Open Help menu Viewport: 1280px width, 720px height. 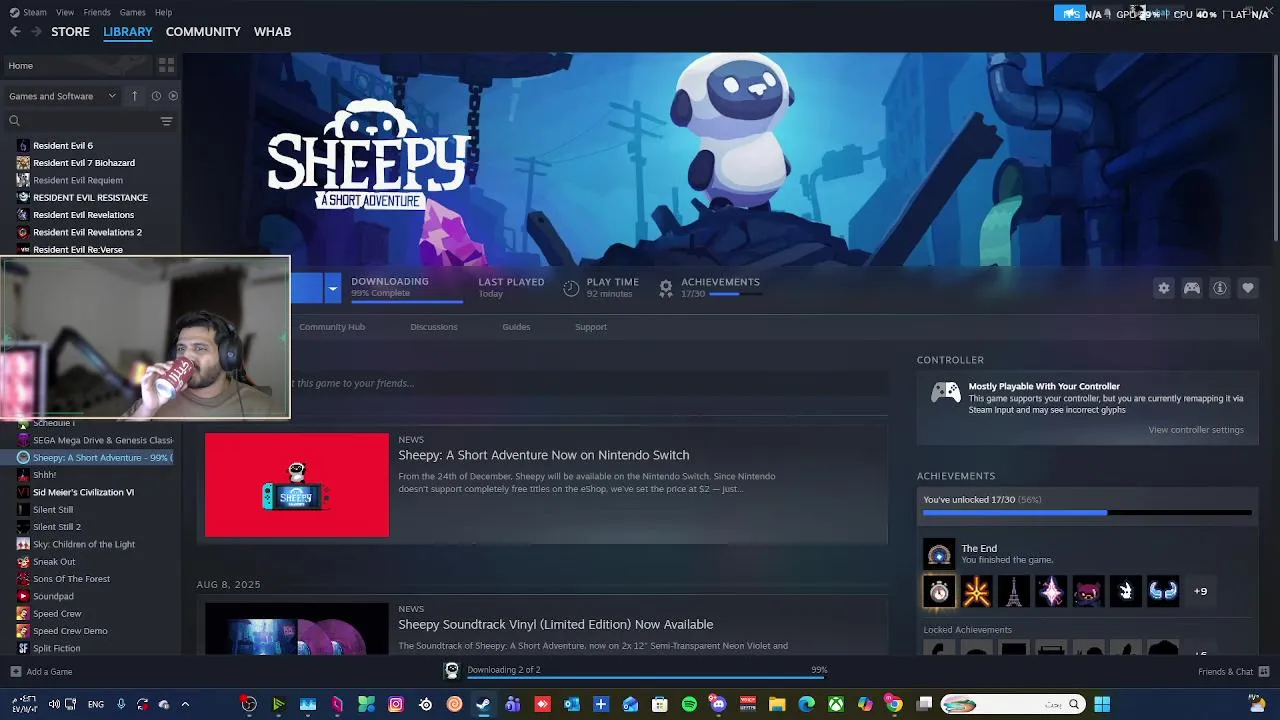click(x=163, y=12)
